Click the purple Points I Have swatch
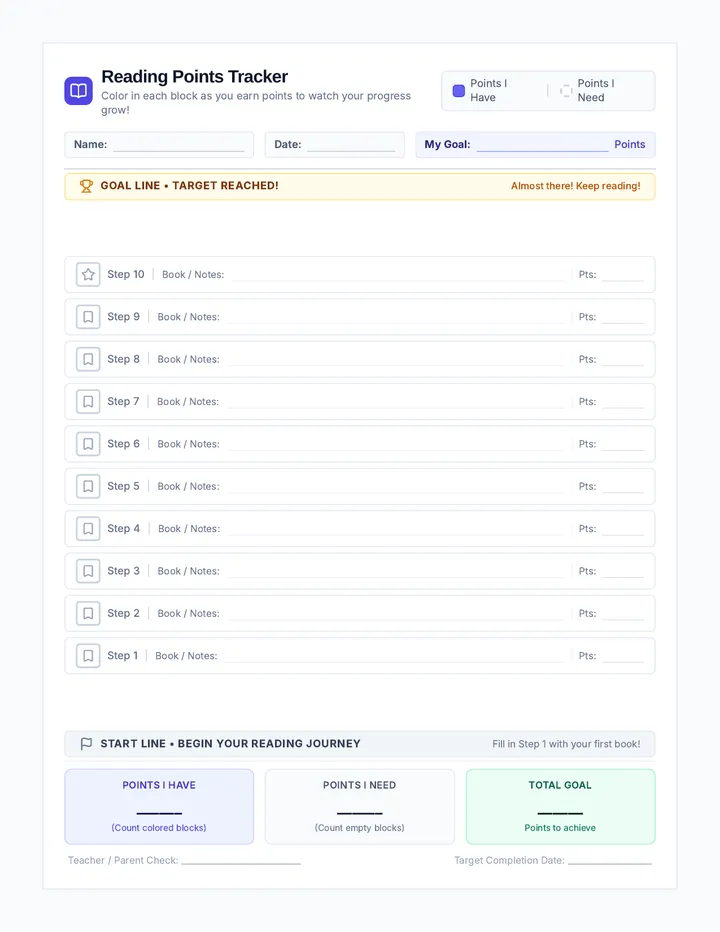The height and width of the screenshot is (932, 720). pyautogui.click(x=458, y=91)
